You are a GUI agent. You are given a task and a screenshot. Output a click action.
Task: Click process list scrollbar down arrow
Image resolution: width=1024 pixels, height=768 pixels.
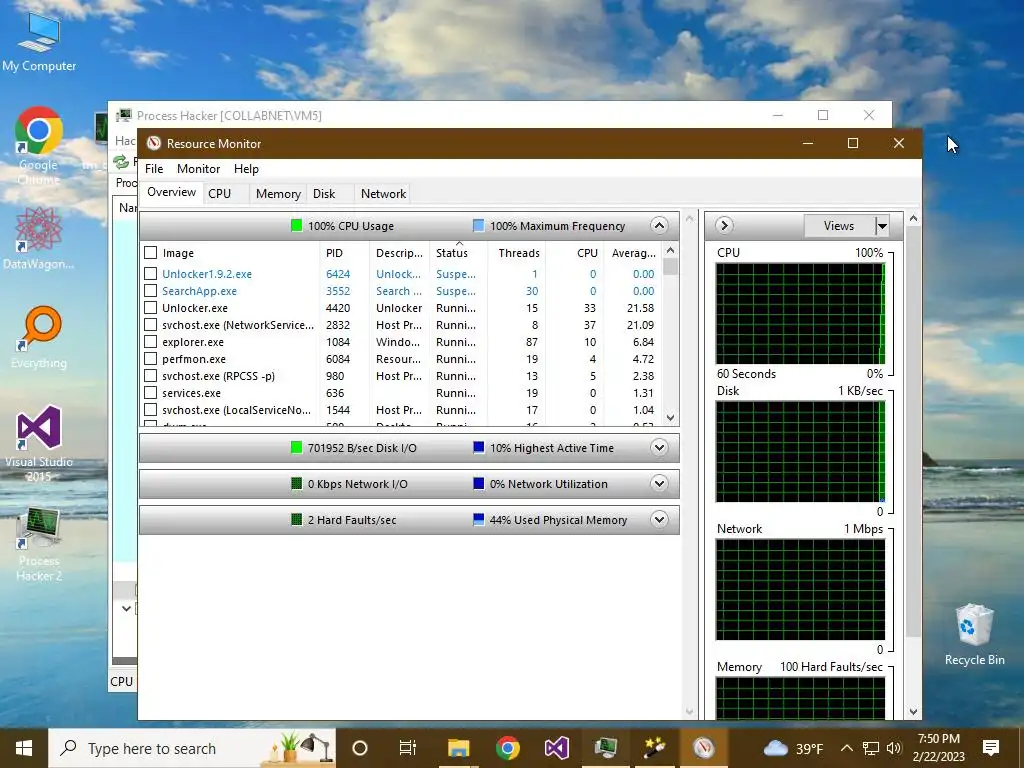[670, 417]
